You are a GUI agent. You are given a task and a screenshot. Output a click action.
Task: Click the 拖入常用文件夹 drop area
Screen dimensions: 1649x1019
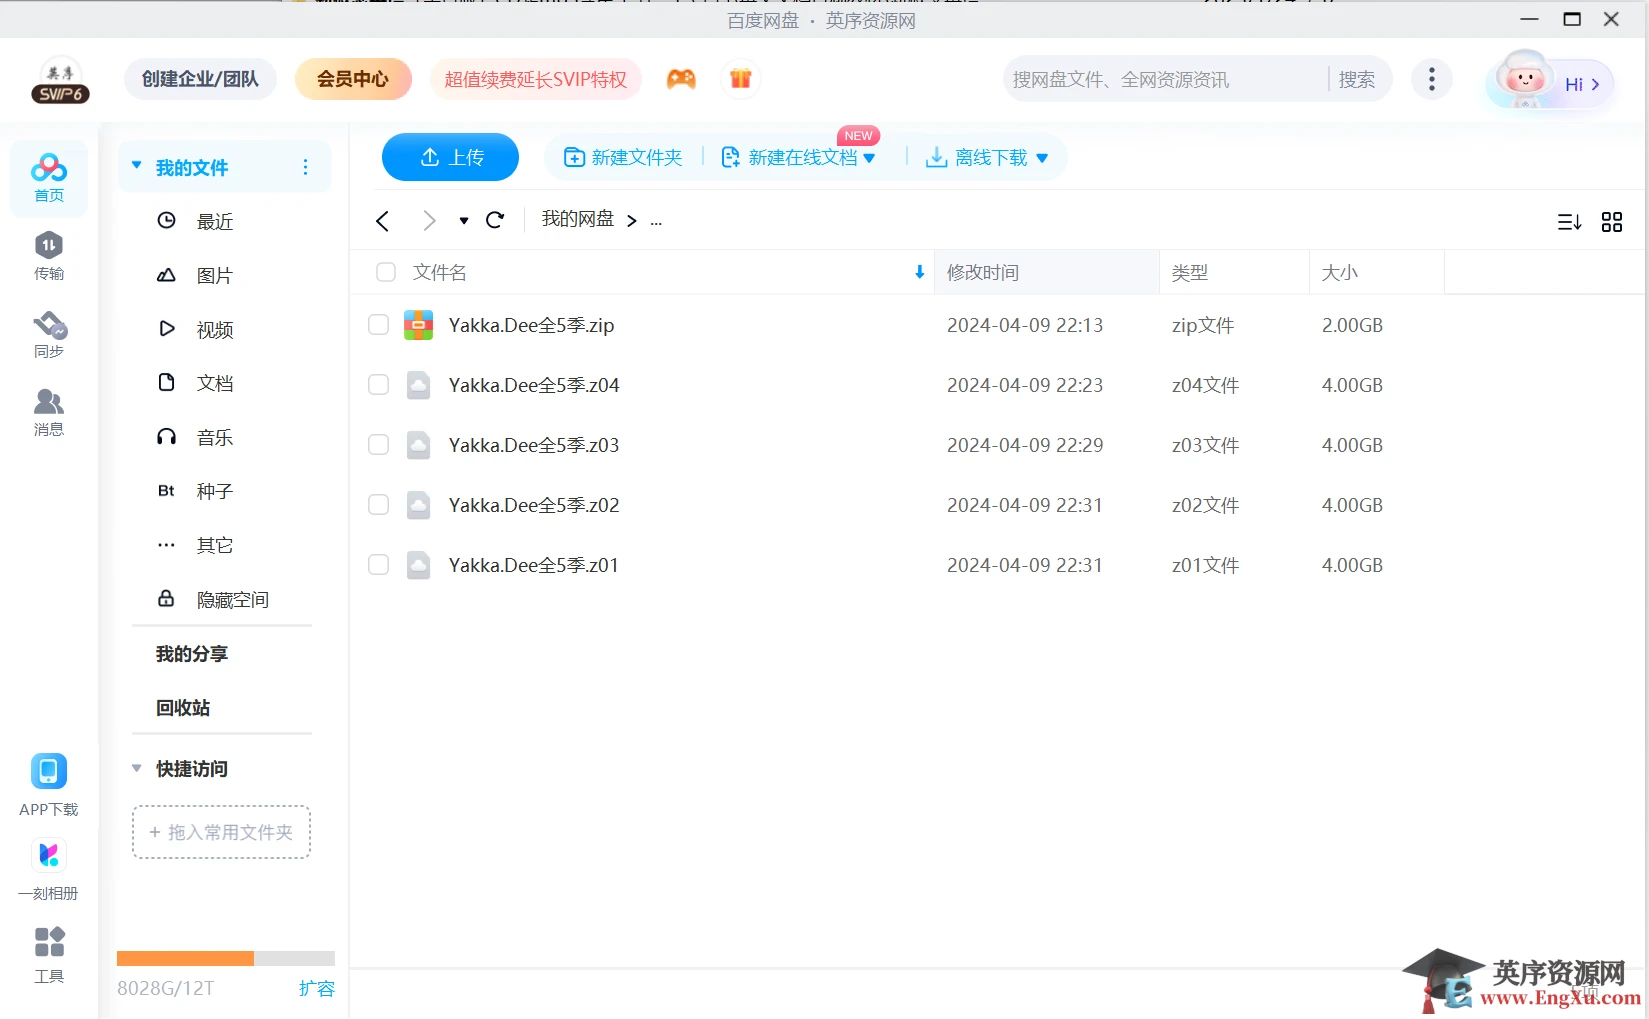point(221,832)
